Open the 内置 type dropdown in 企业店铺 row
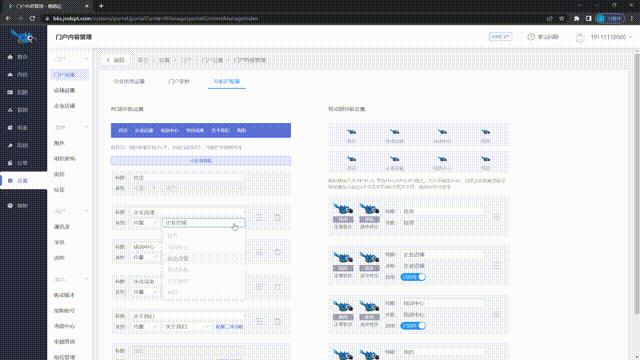Screen dimensions: 640x360 (145, 223)
